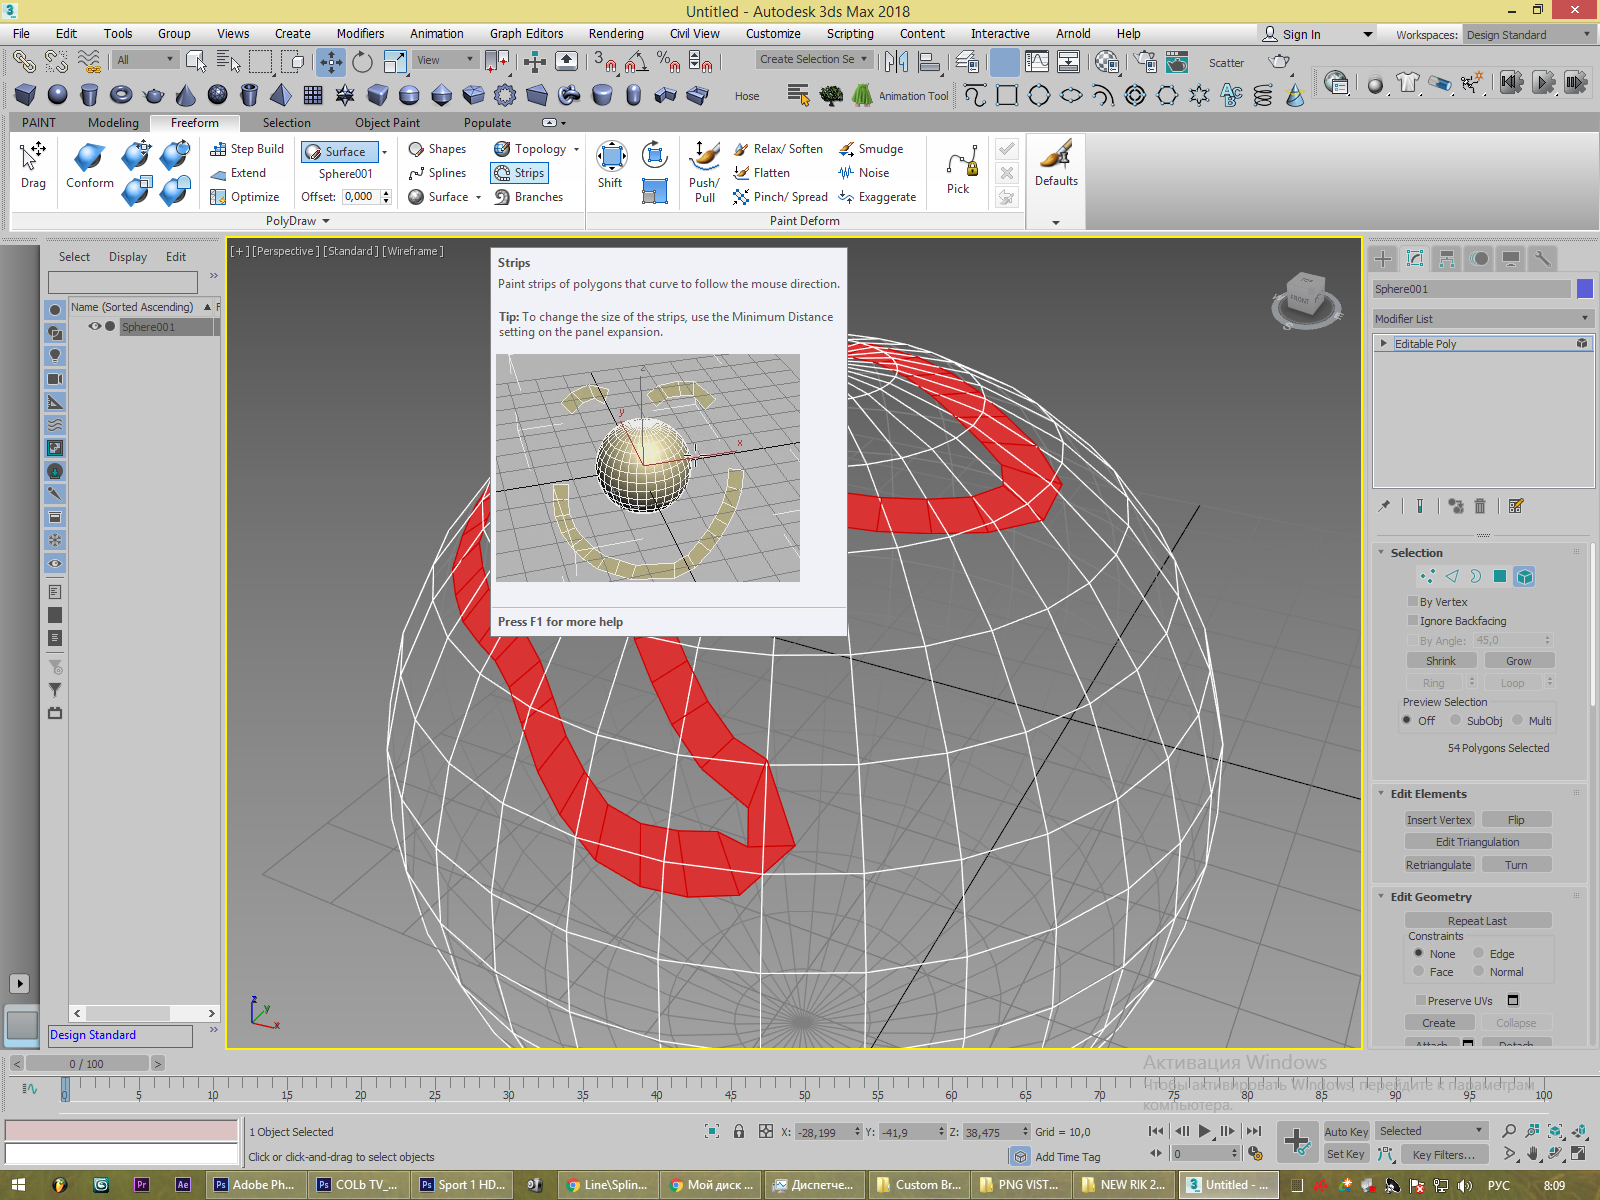Select the SubObj preview selection radio

(1456, 720)
